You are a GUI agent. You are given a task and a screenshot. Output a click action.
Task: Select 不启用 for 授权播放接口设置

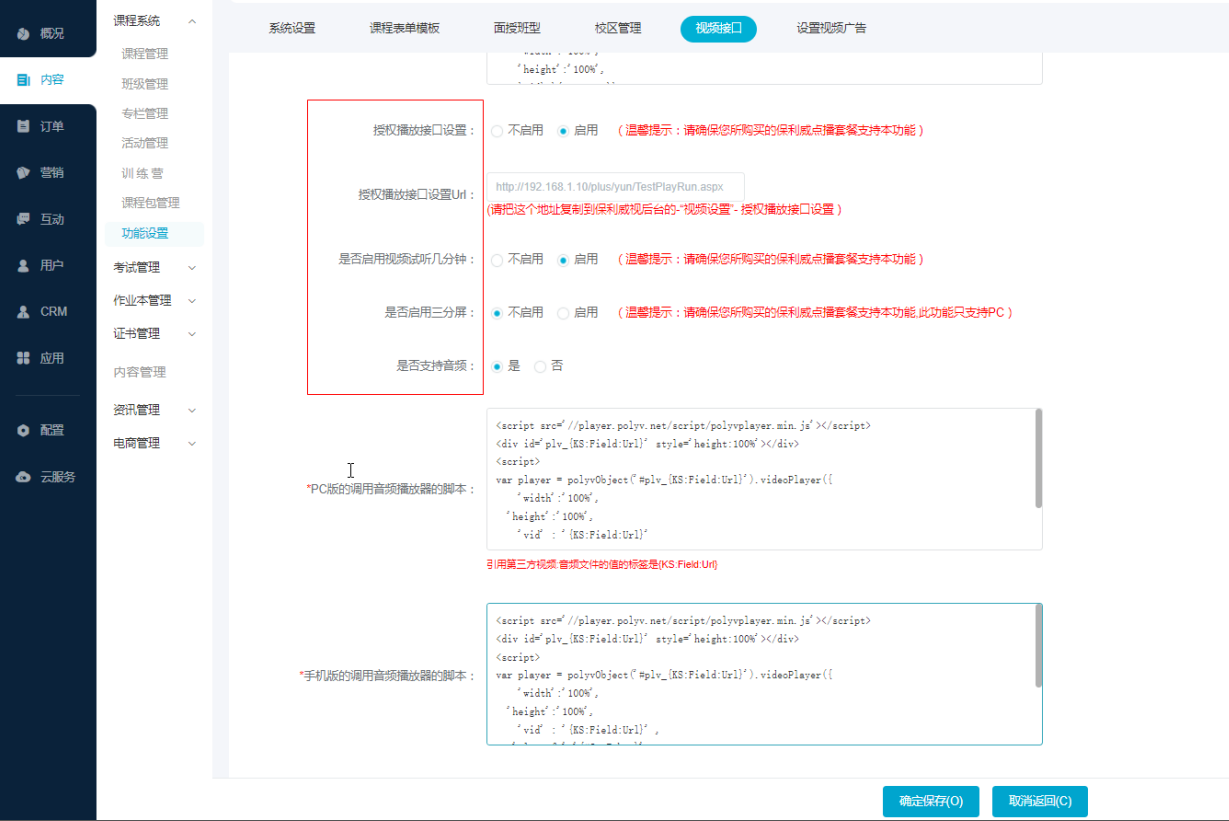tap(497, 131)
